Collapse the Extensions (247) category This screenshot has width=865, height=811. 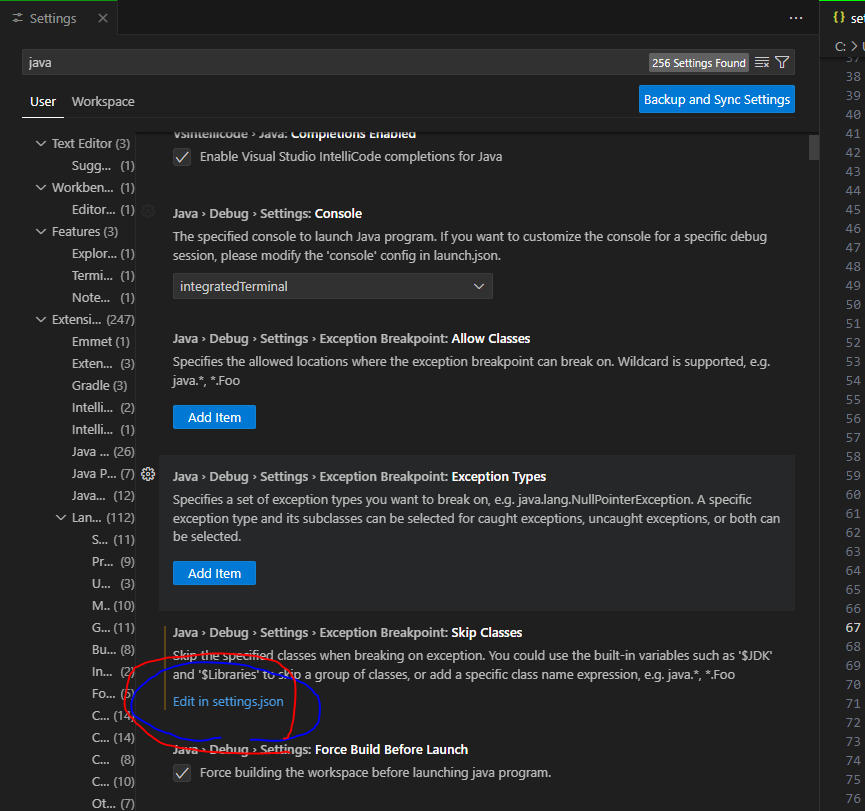click(x=40, y=319)
